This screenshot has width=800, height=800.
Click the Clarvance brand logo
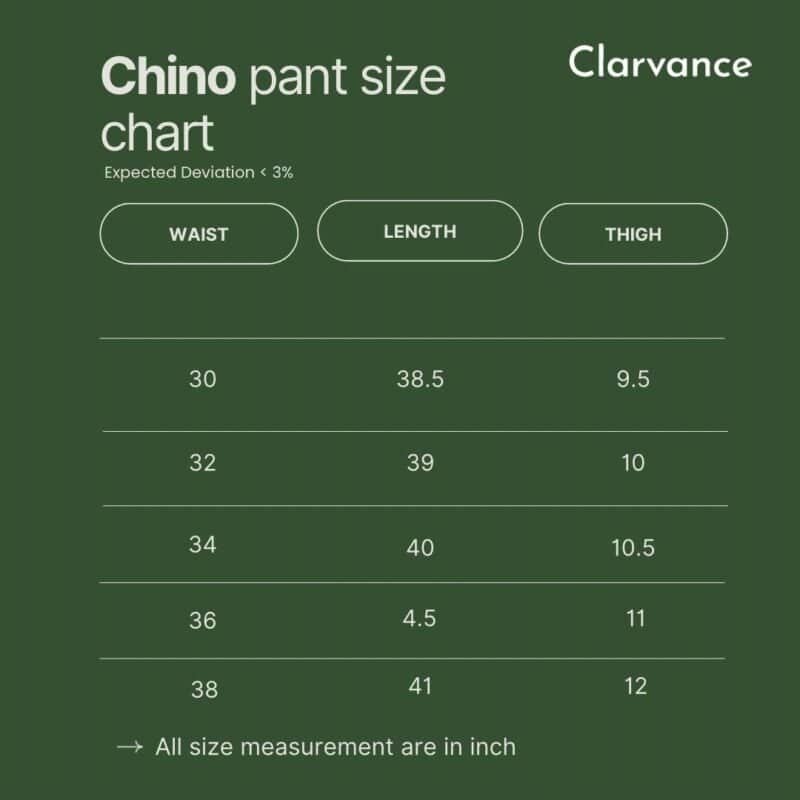coord(659,62)
